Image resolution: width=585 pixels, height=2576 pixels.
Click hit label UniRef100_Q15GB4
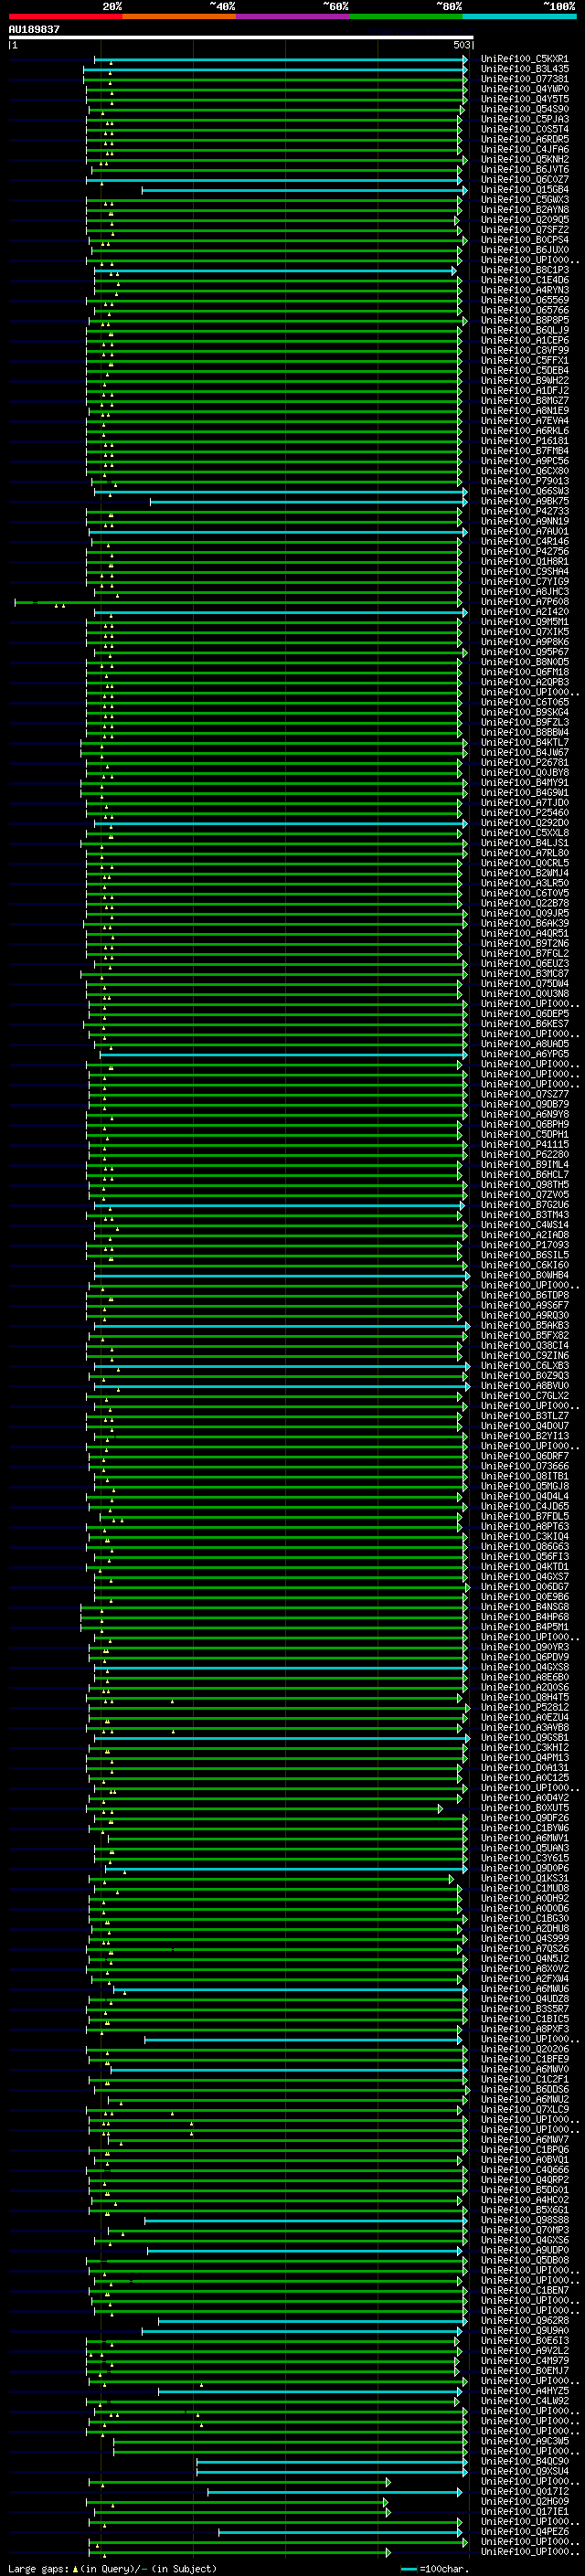click(525, 190)
